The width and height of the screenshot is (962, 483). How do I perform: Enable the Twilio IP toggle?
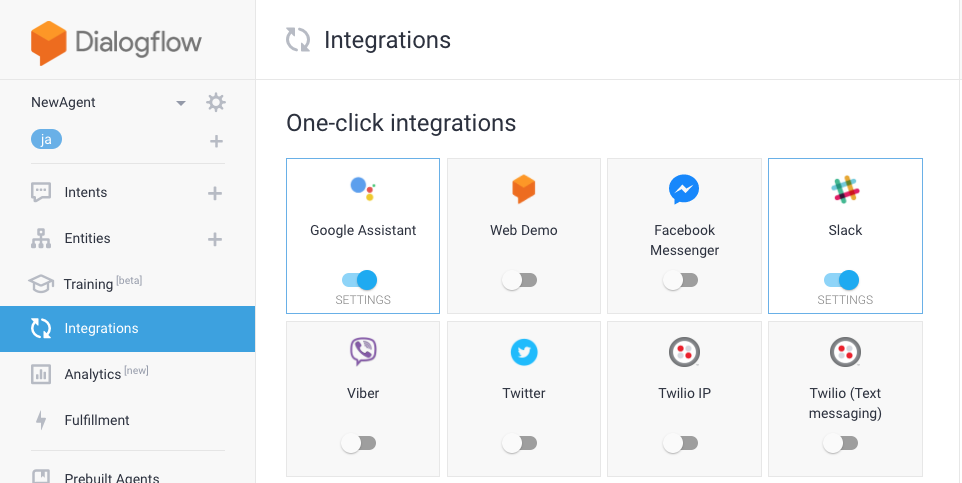click(x=680, y=443)
